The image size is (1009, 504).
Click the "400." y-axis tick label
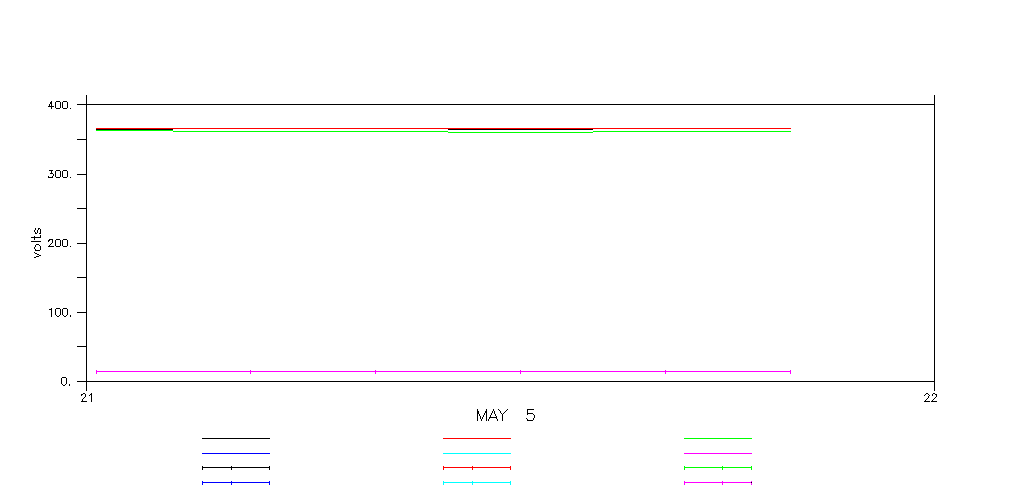[59, 105]
